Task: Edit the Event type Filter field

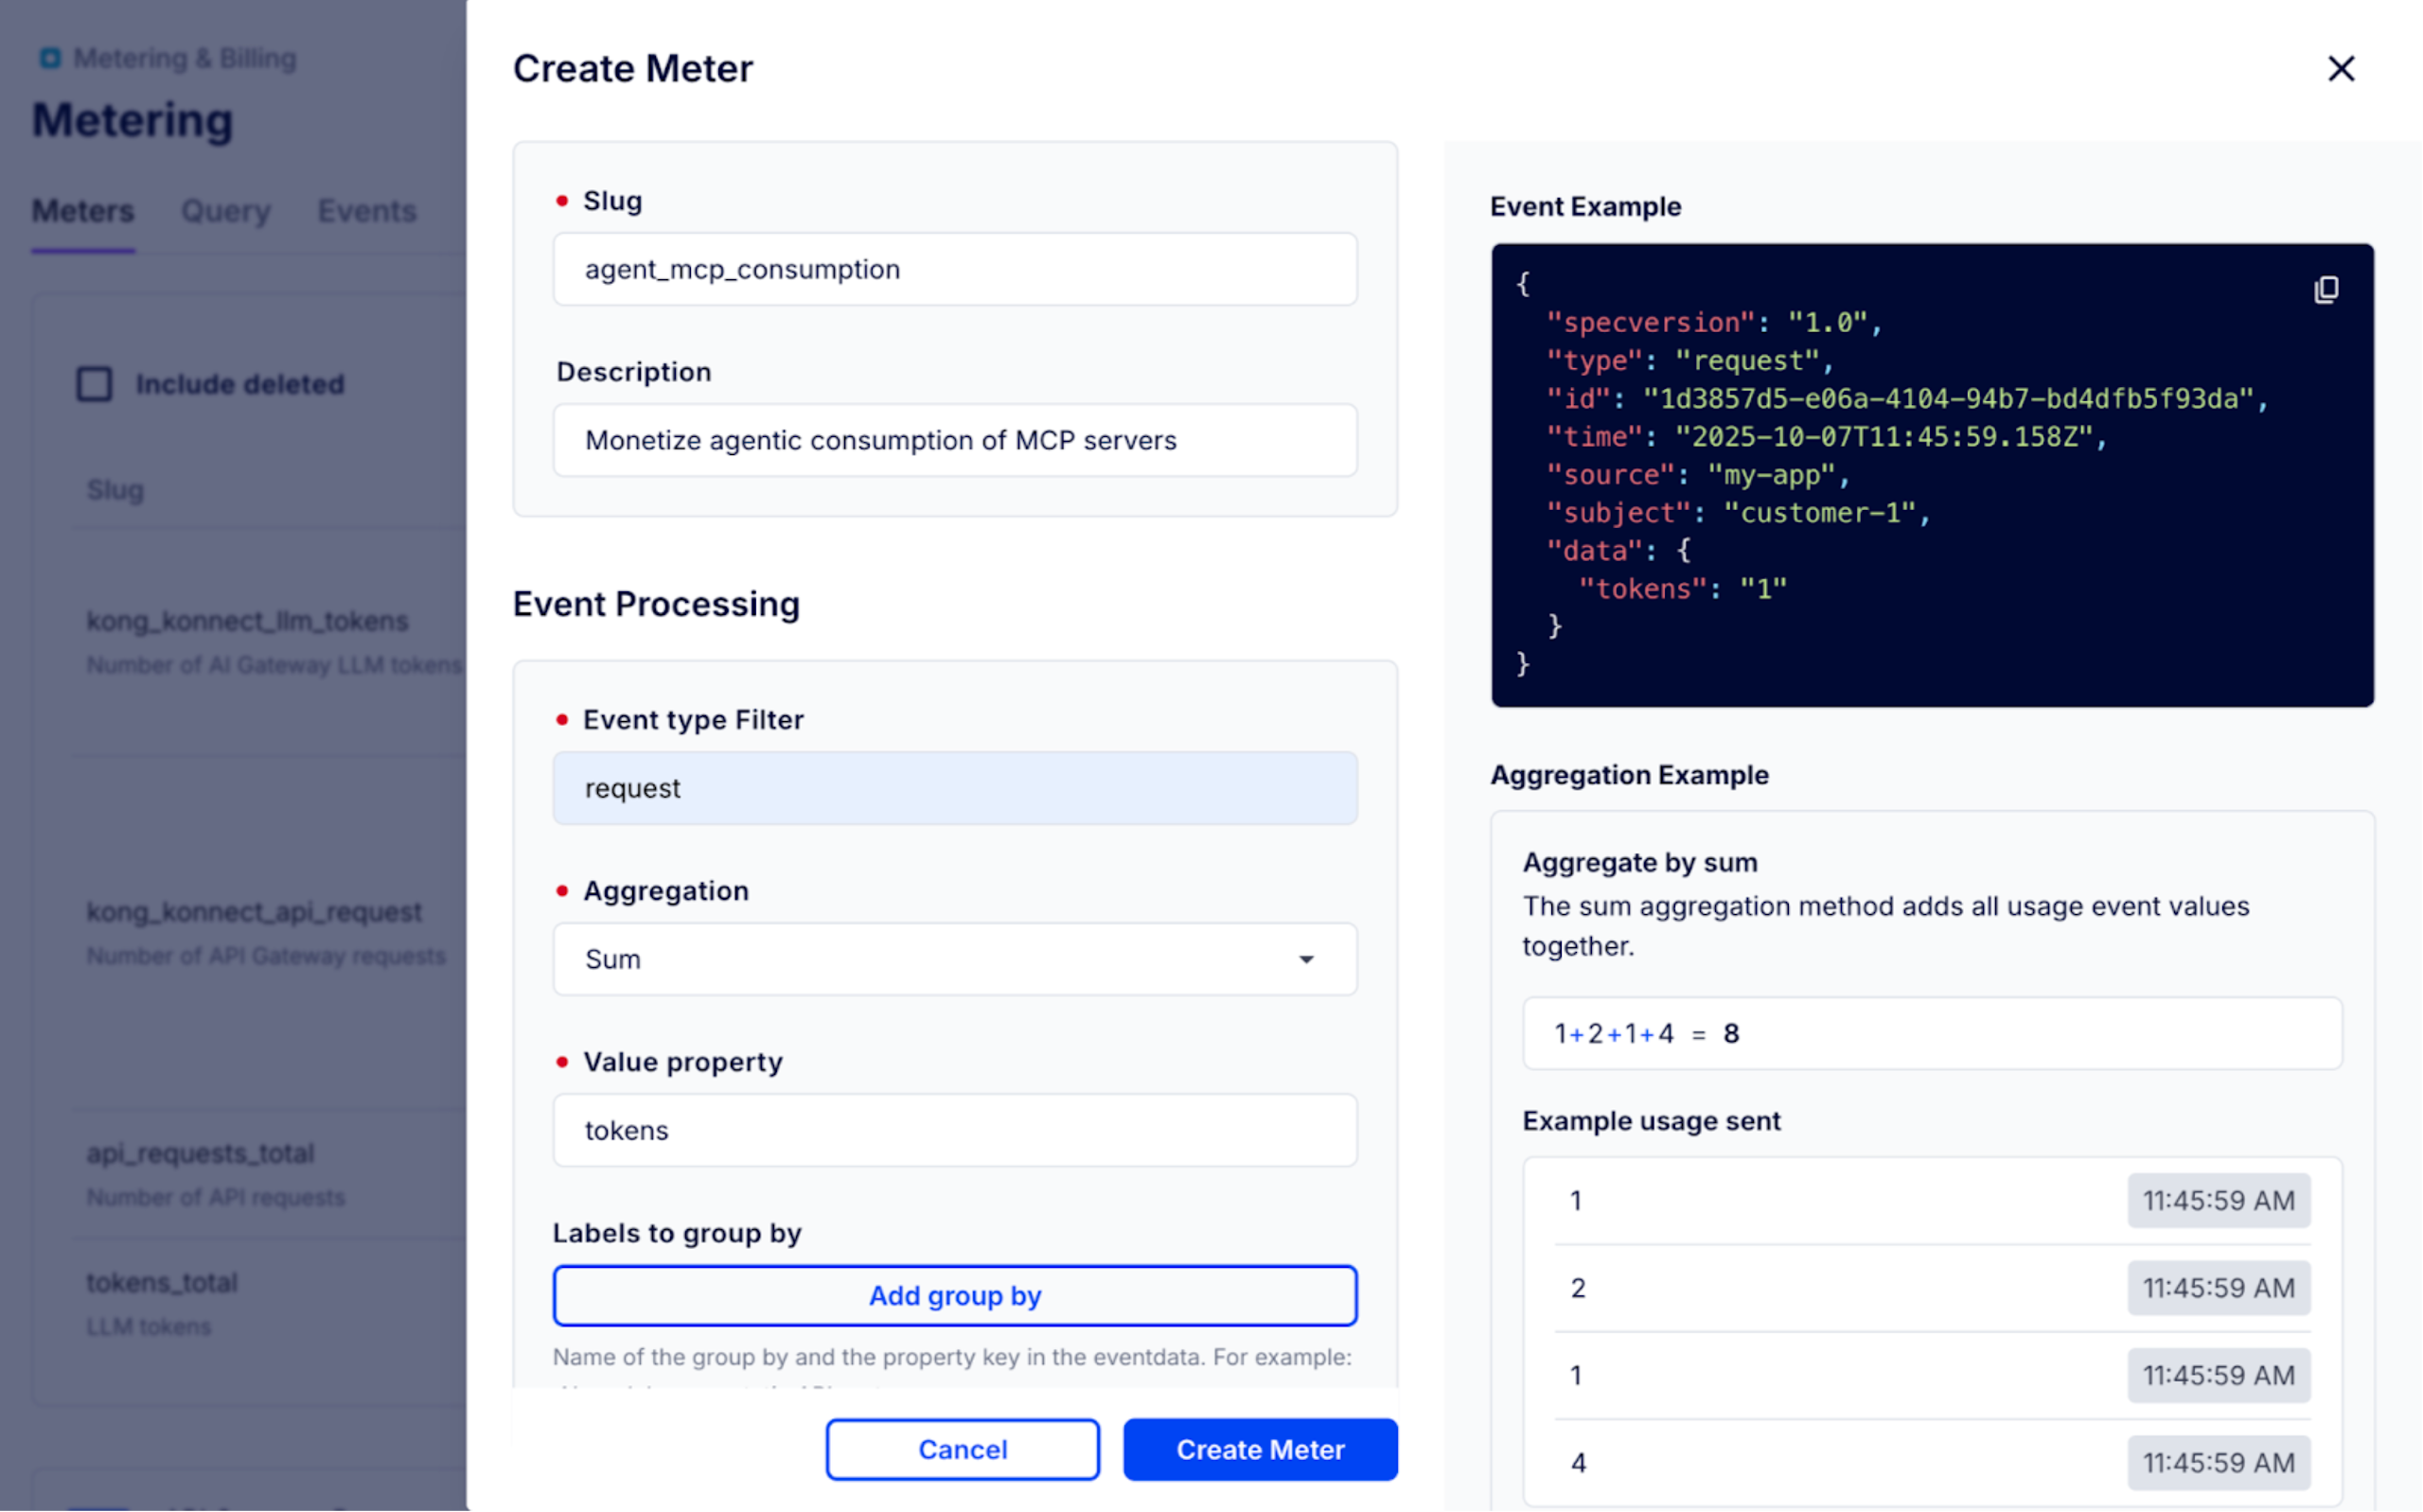Action: (x=954, y=788)
